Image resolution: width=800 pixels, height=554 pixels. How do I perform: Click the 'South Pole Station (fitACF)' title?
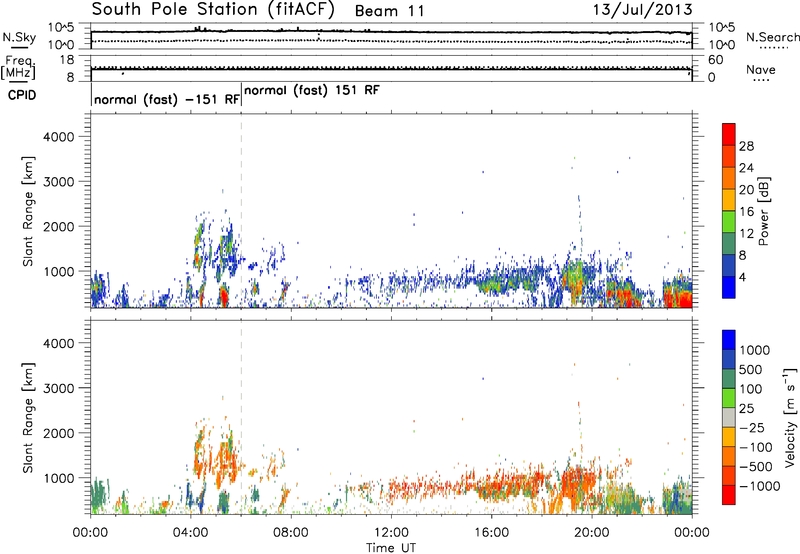213,10
